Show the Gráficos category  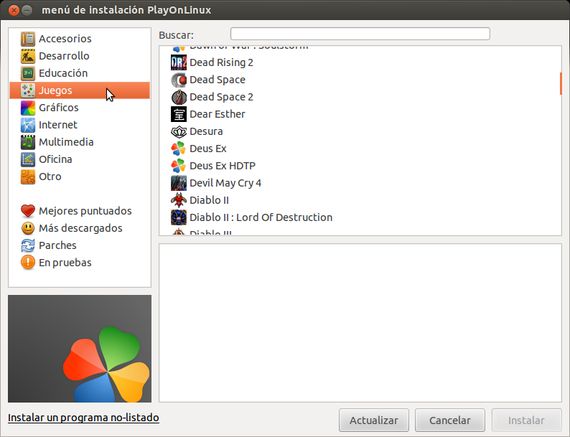click(x=80, y=108)
